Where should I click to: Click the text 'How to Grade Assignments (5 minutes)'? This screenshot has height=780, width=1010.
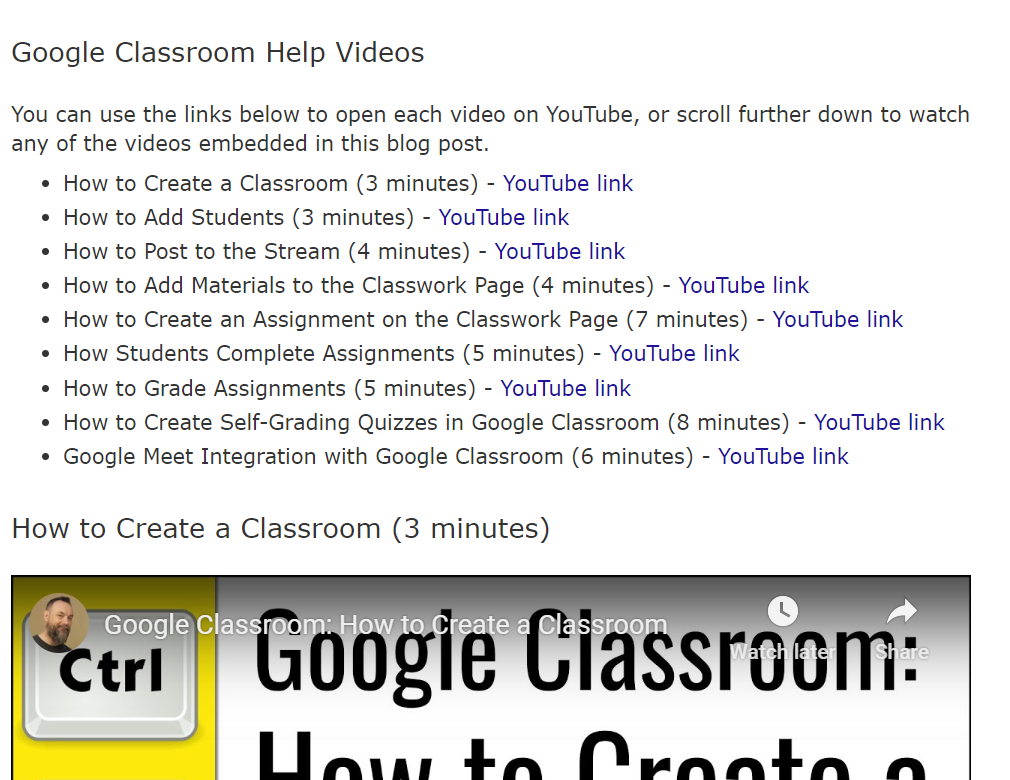tap(269, 388)
